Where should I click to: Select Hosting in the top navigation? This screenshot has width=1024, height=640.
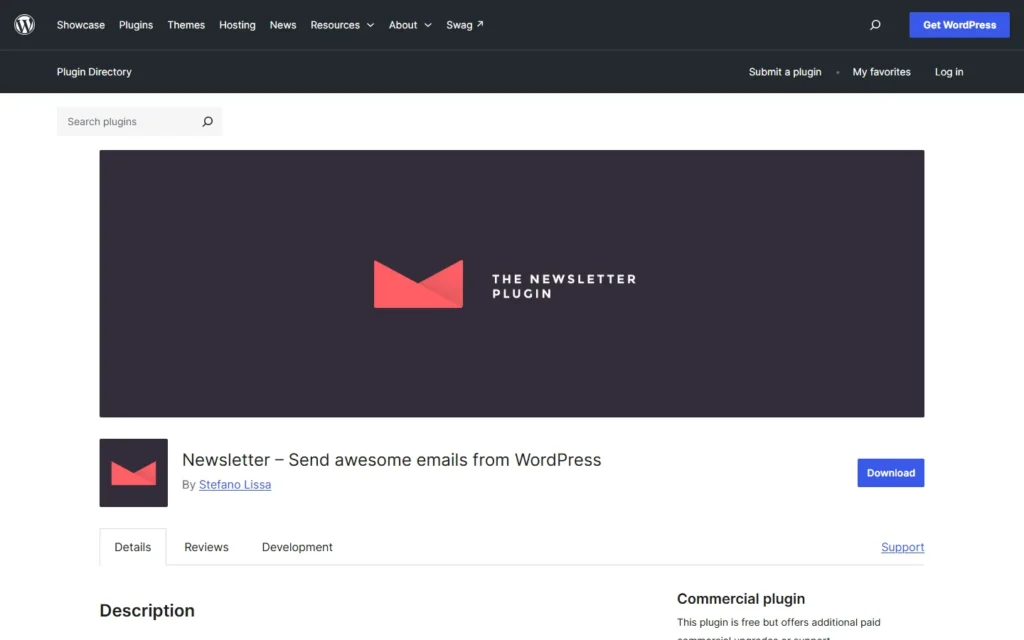237,25
